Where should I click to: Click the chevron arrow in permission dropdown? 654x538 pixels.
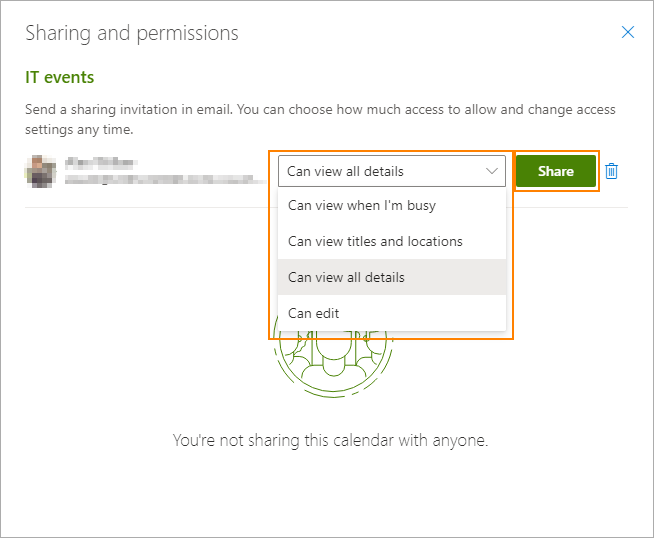pyautogui.click(x=492, y=171)
